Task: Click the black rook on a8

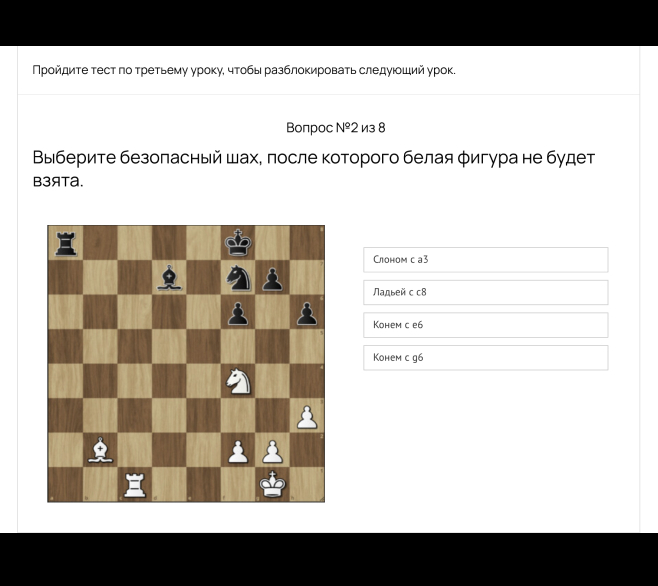Action: [x=65, y=242]
